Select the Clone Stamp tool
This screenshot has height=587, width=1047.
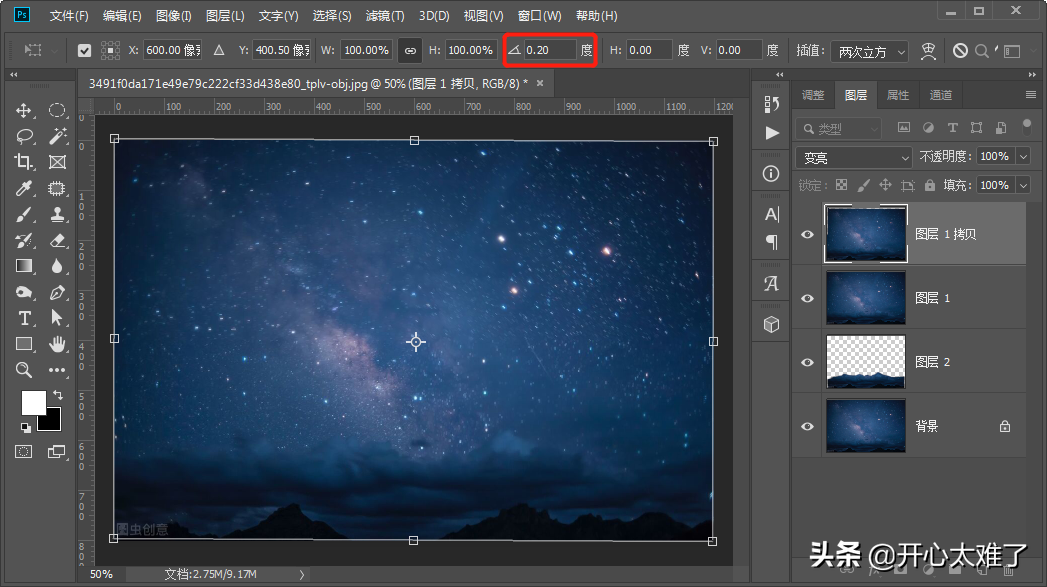(x=57, y=214)
